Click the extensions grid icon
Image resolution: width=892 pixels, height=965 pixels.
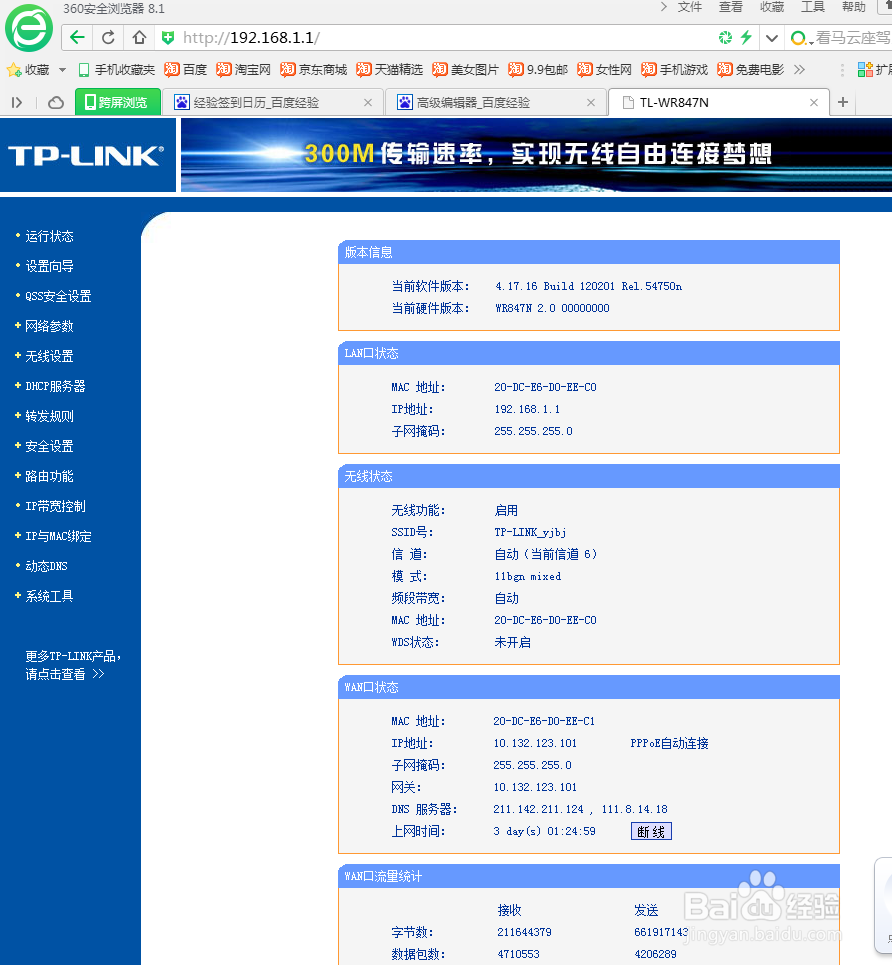865,70
